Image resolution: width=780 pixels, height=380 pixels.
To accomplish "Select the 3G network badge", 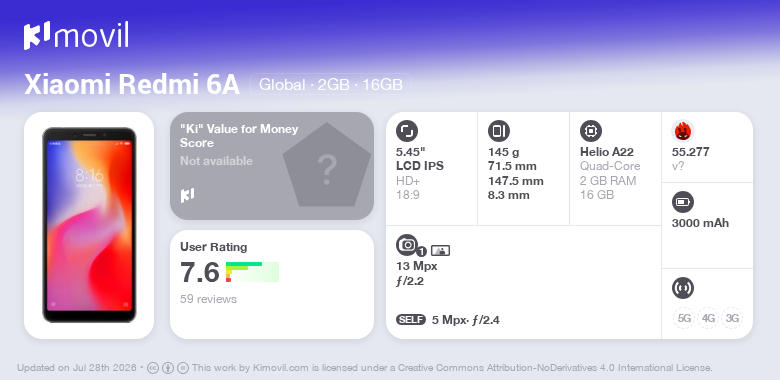I will pyautogui.click(x=732, y=318).
